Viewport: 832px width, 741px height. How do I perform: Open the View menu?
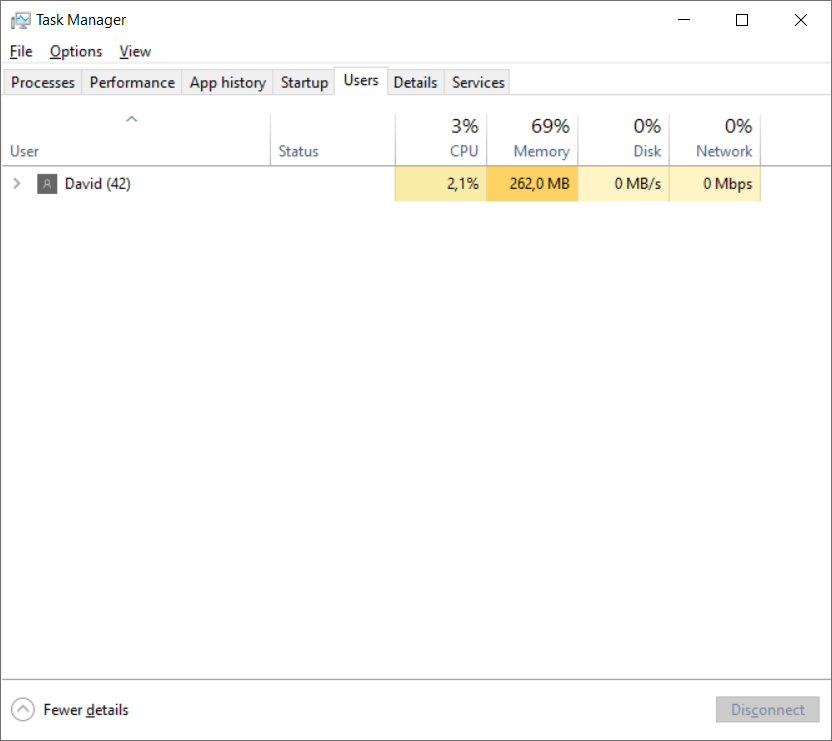(x=135, y=51)
